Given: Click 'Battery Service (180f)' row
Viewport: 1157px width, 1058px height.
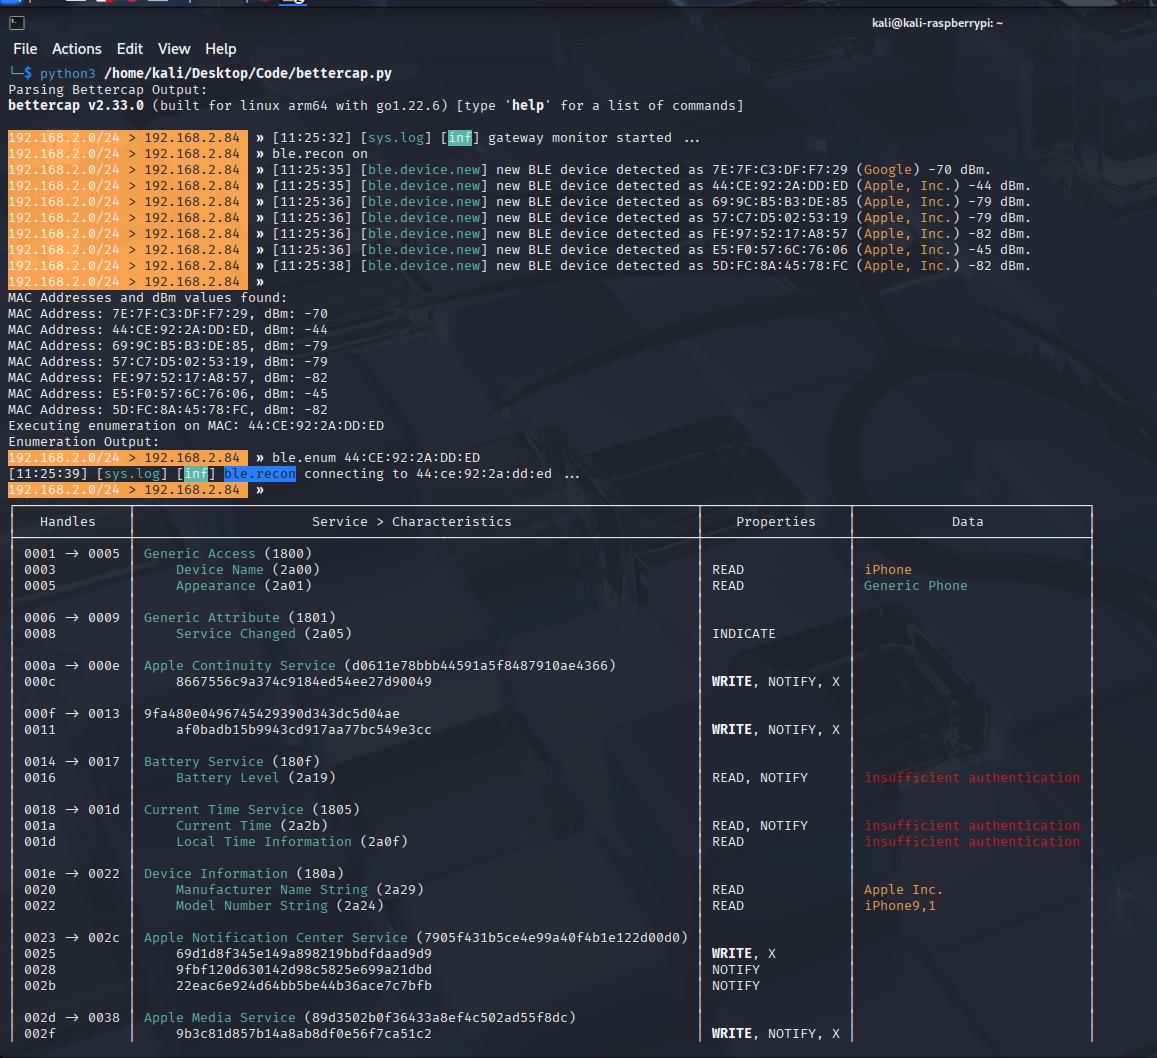Looking at the screenshot, I should click(x=232, y=761).
